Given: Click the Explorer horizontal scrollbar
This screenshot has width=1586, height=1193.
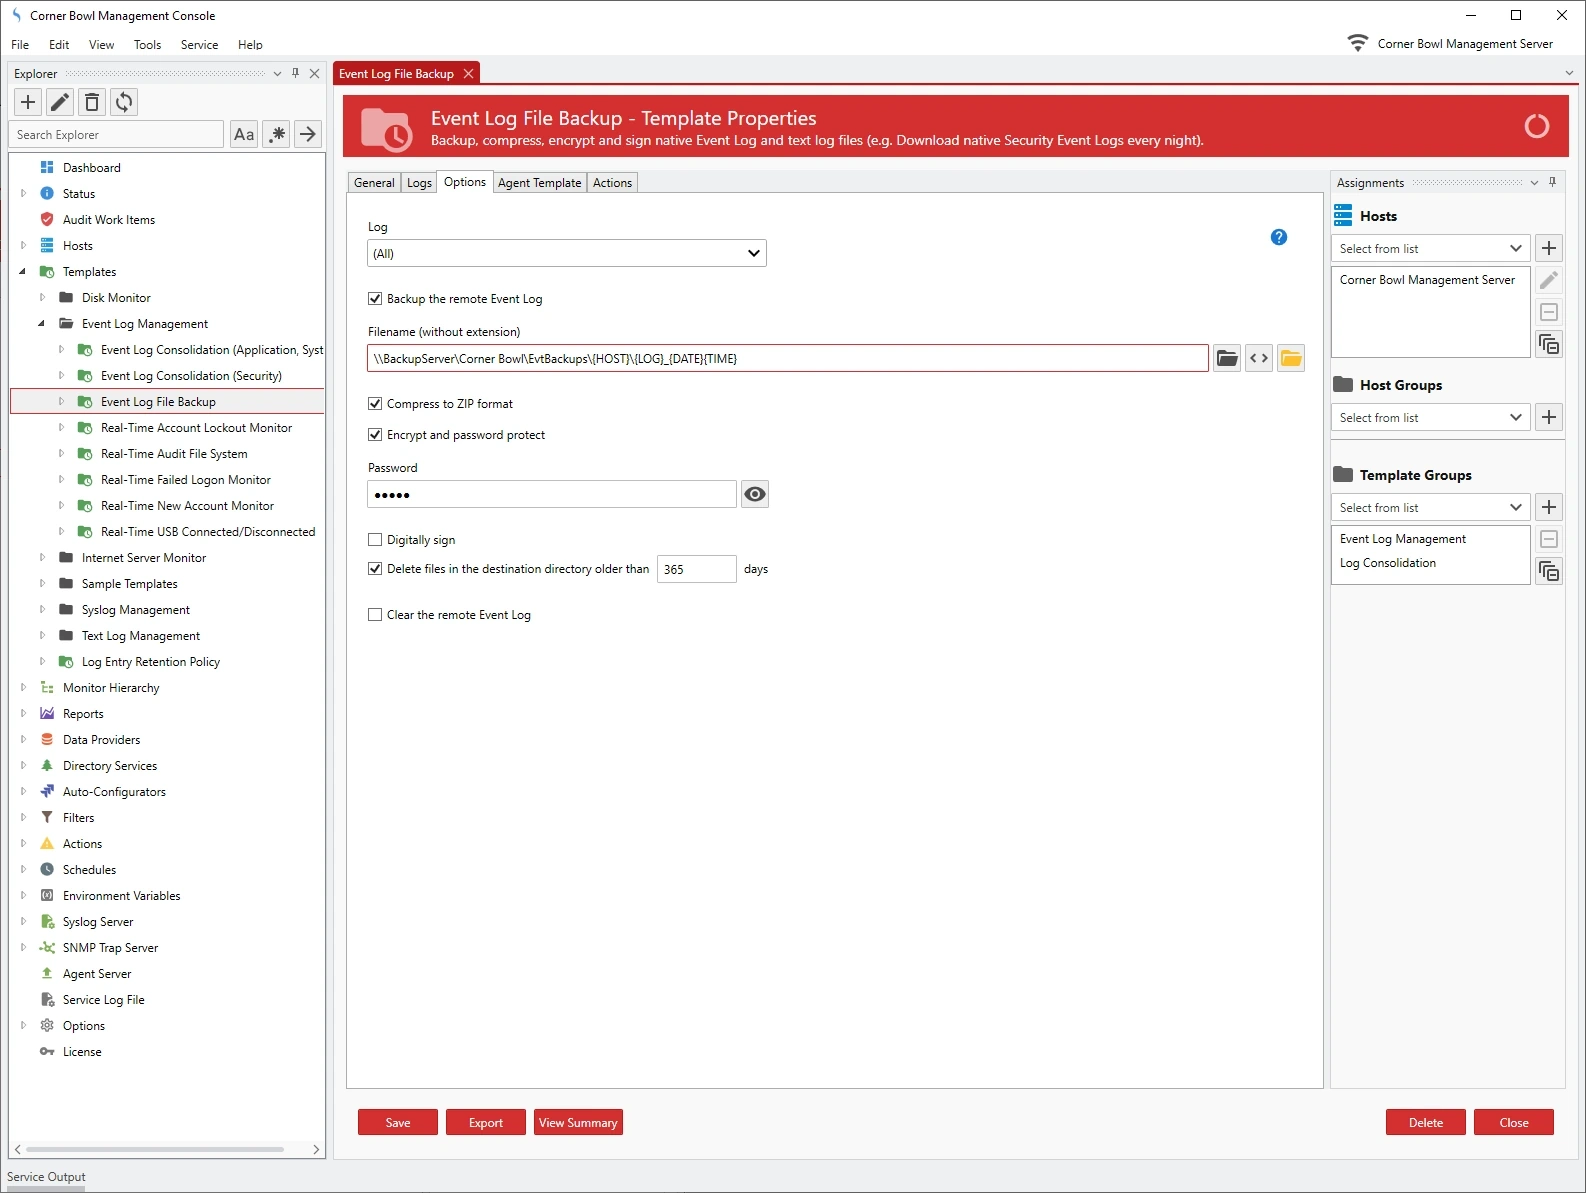Looking at the screenshot, I should [155, 1149].
